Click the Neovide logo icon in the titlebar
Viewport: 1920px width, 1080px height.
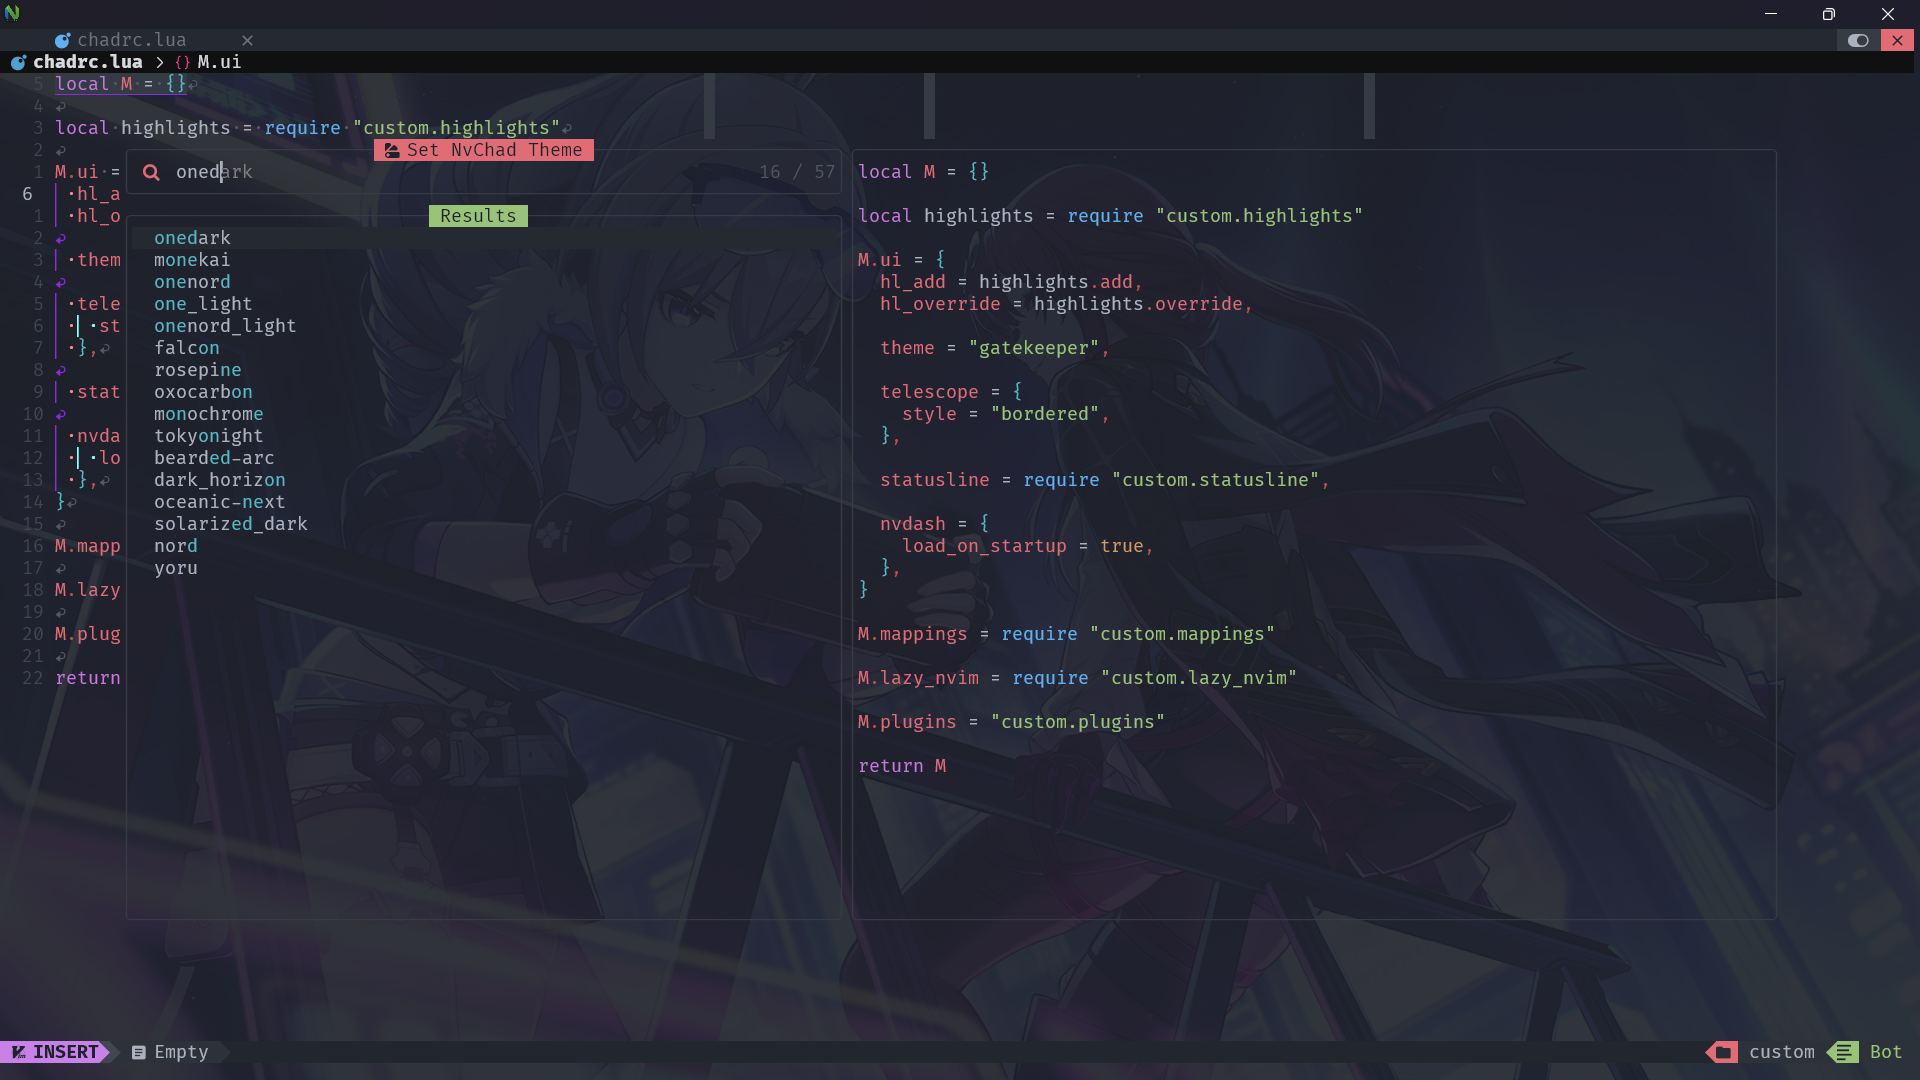[13, 14]
